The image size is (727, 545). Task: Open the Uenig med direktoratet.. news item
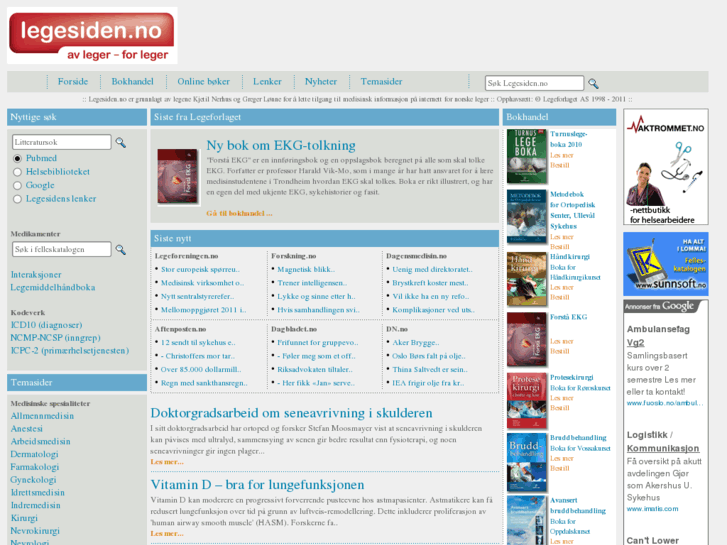(x=432, y=269)
